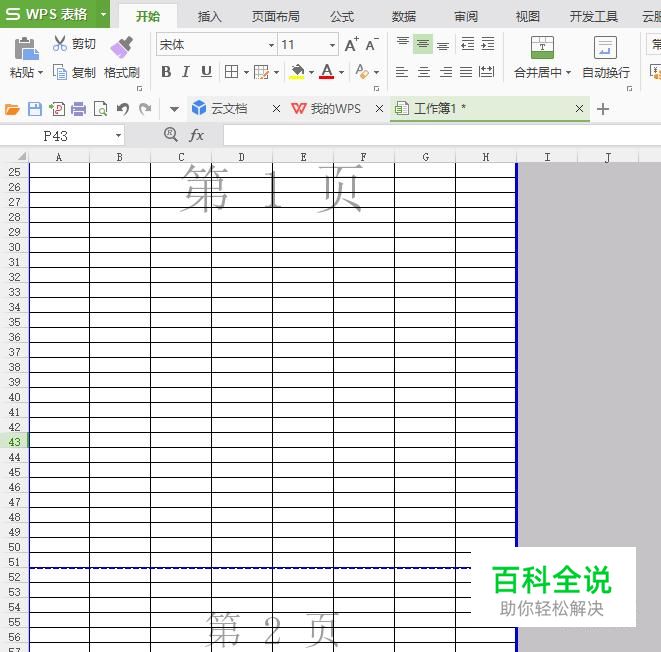Decrease indent icon
The width and height of the screenshot is (661, 652).
(468, 44)
